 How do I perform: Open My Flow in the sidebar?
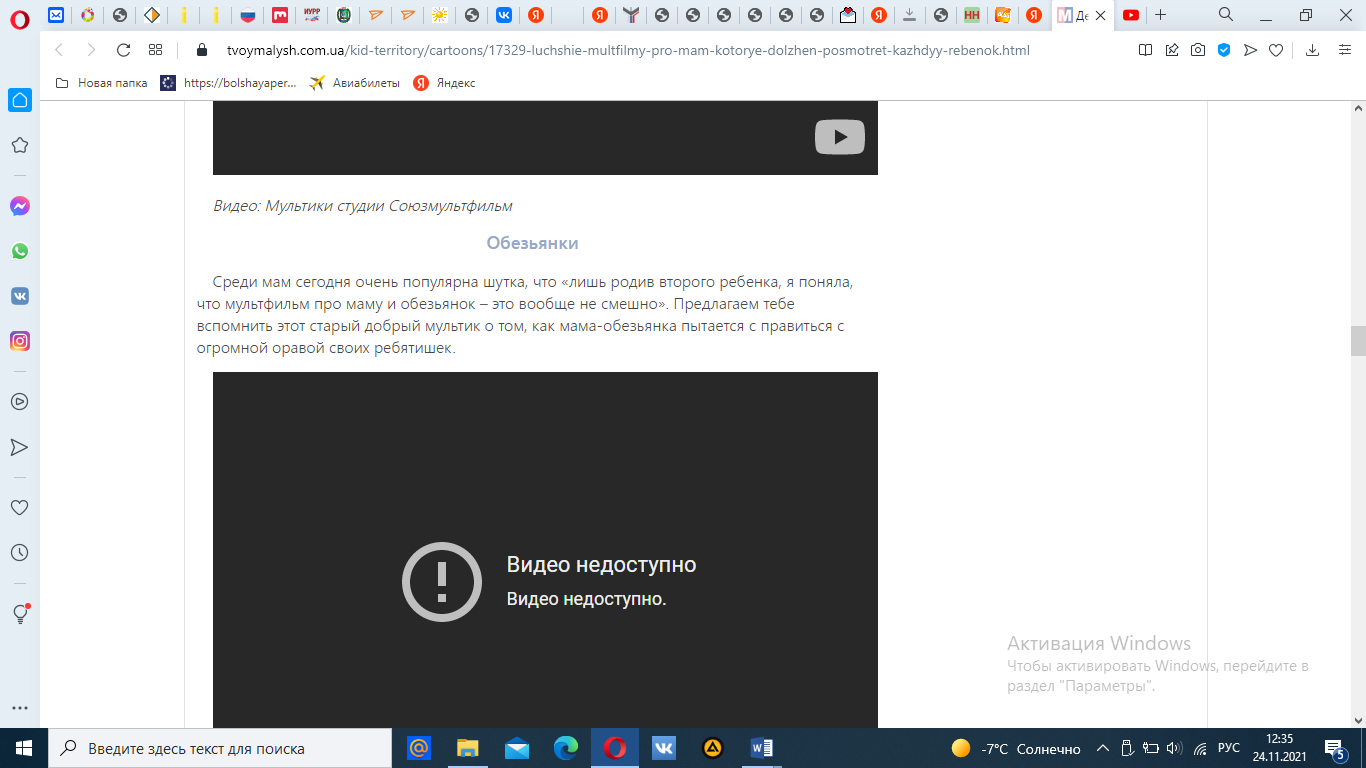(20, 447)
